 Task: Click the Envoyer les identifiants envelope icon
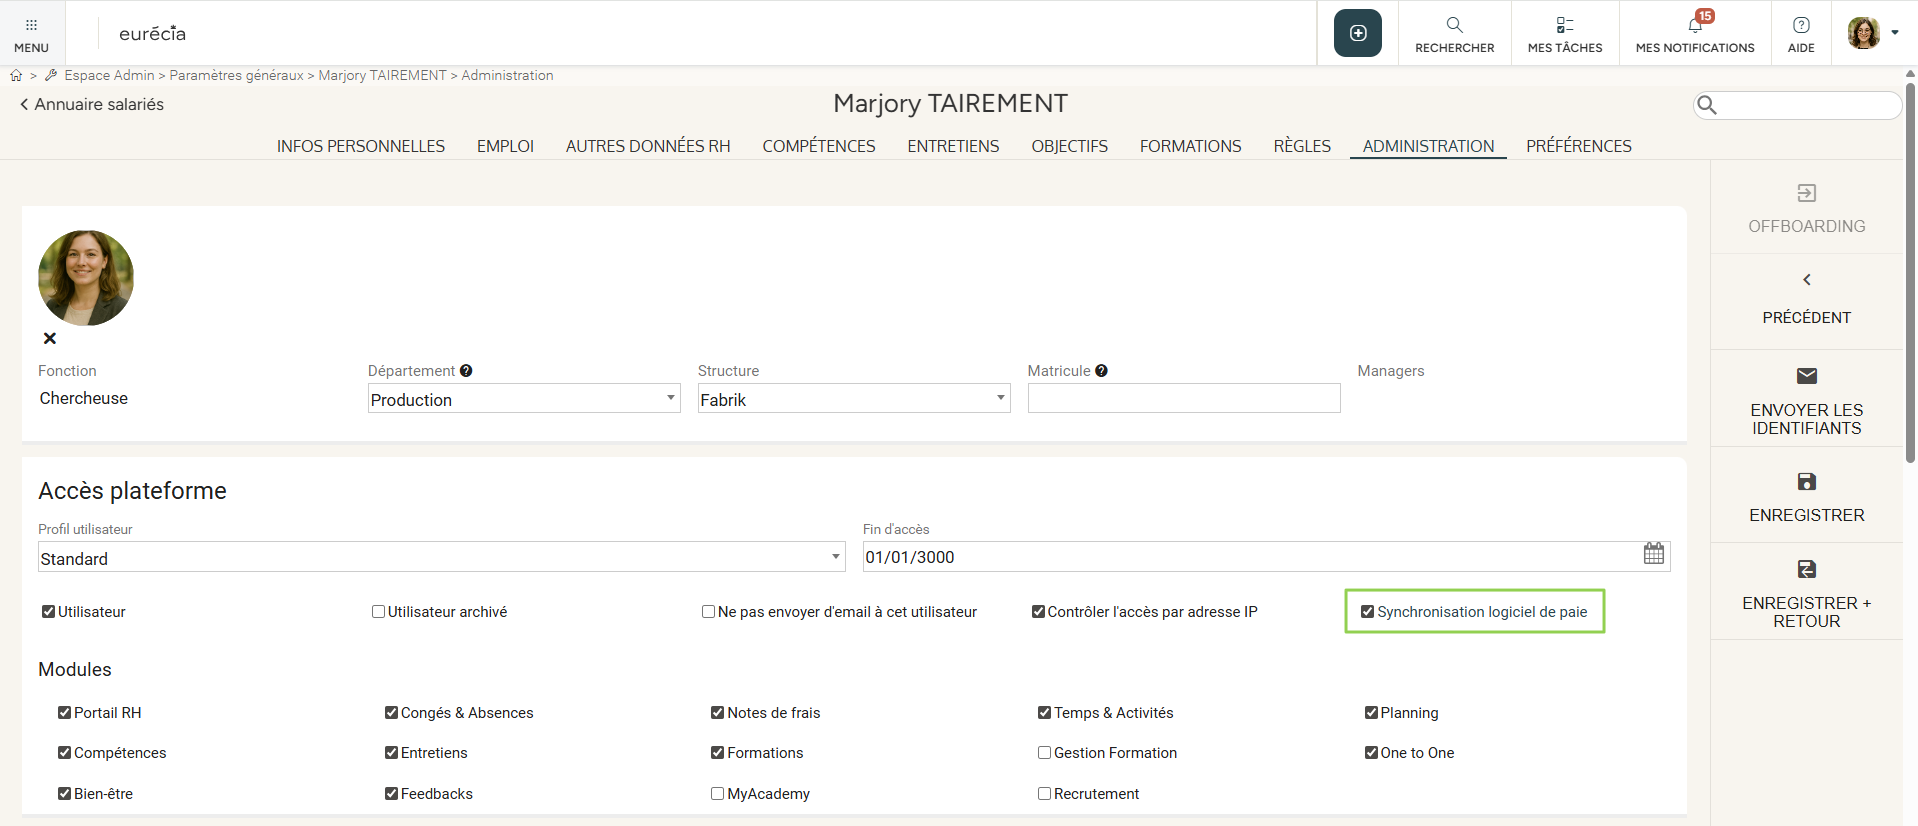click(1806, 376)
